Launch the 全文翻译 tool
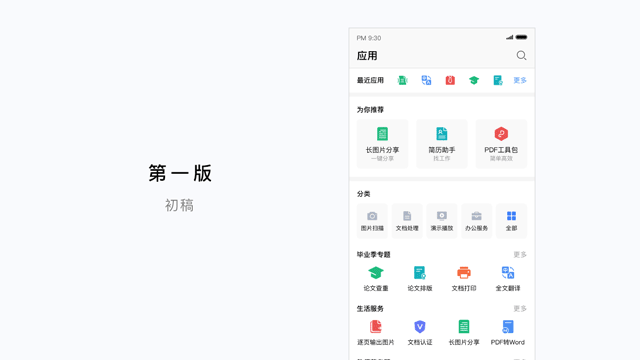This screenshot has height=360, width=640. (508, 279)
